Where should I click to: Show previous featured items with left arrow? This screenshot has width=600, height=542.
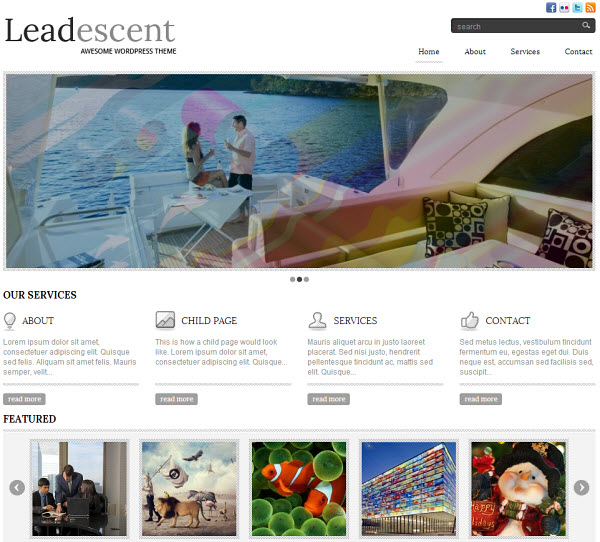(17, 488)
